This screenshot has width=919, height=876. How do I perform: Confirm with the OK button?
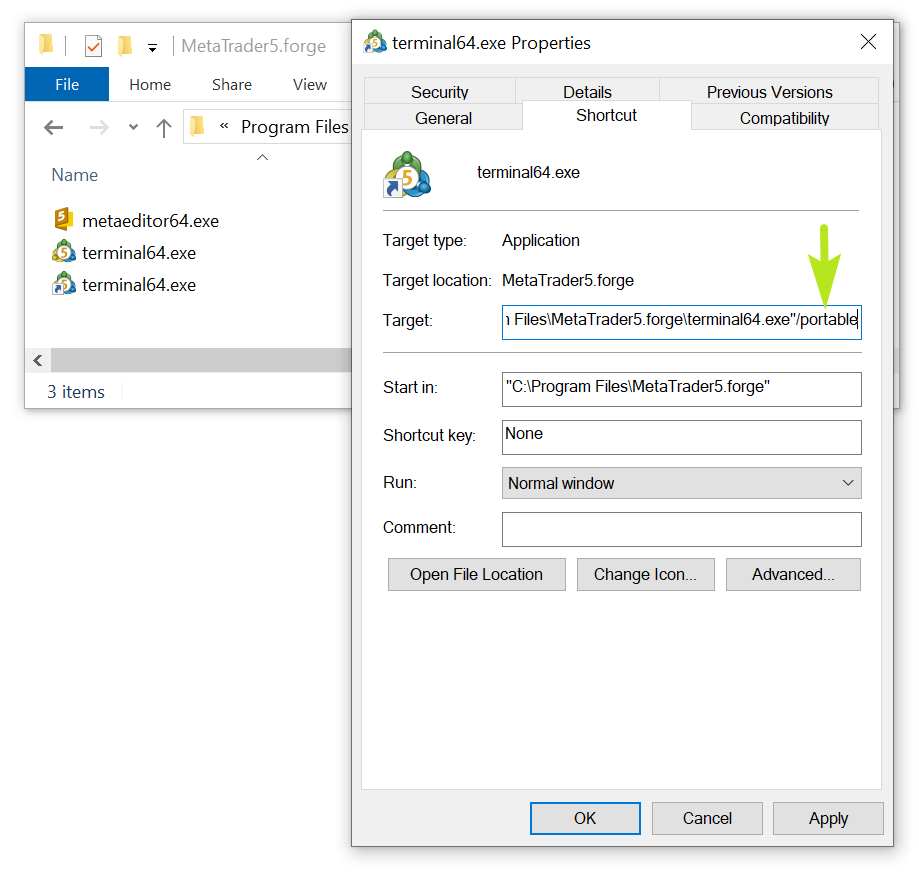585,818
